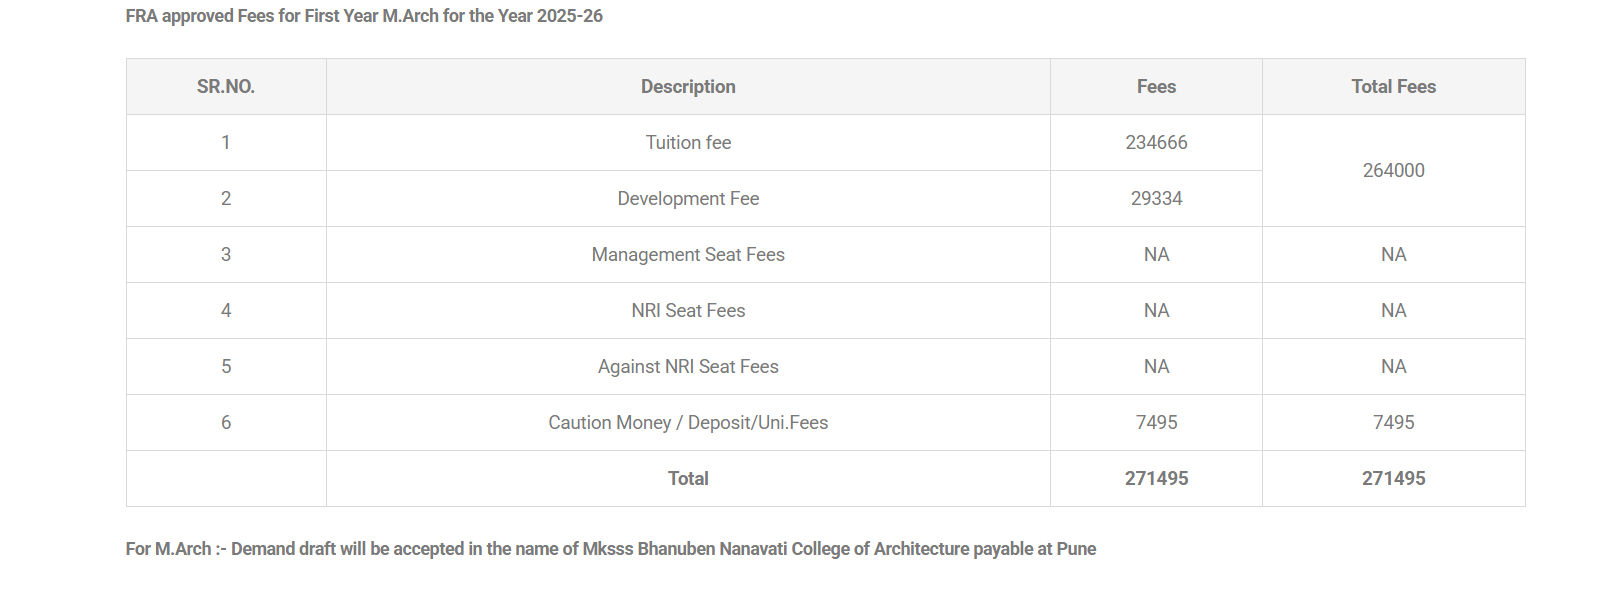
Task: Select the NRI Seat Fees description cell
Action: pos(688,311)
